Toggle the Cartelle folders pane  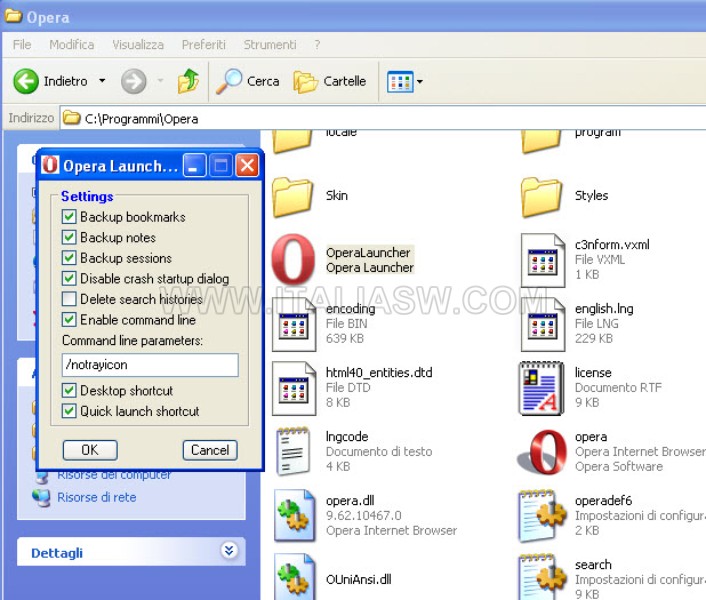coord(330,81)
